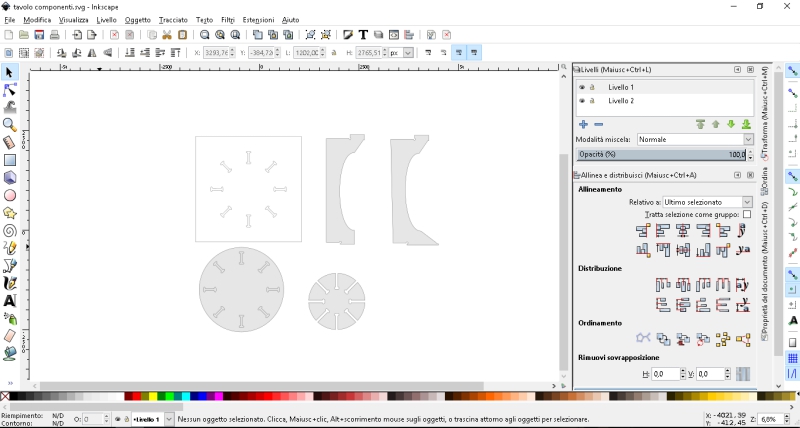Open the Livello 1 layer dropdown in status bar
Image resolution: width=800 pixels, height=428 pixels.
click(x=153, y=419)
